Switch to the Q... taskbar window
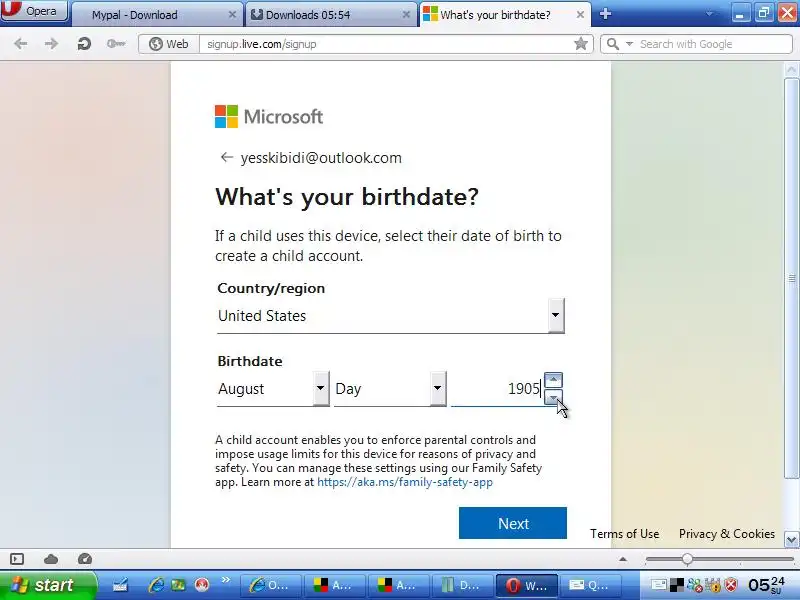 [590, 585]
